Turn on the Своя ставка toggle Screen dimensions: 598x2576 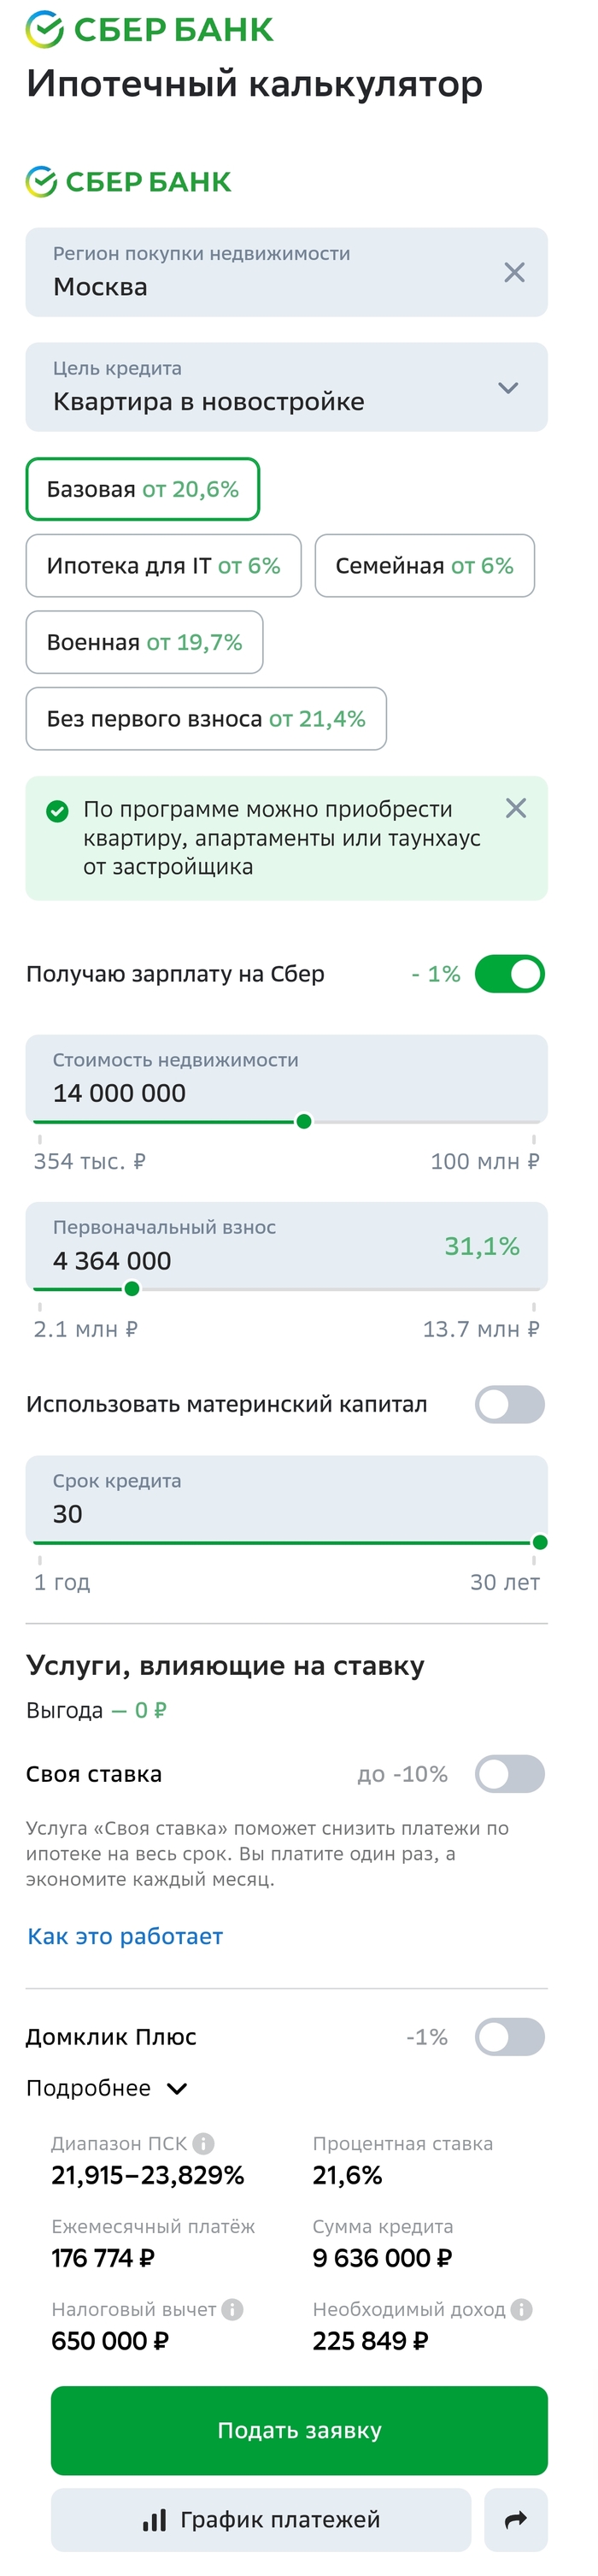(x=509, y=1774)
